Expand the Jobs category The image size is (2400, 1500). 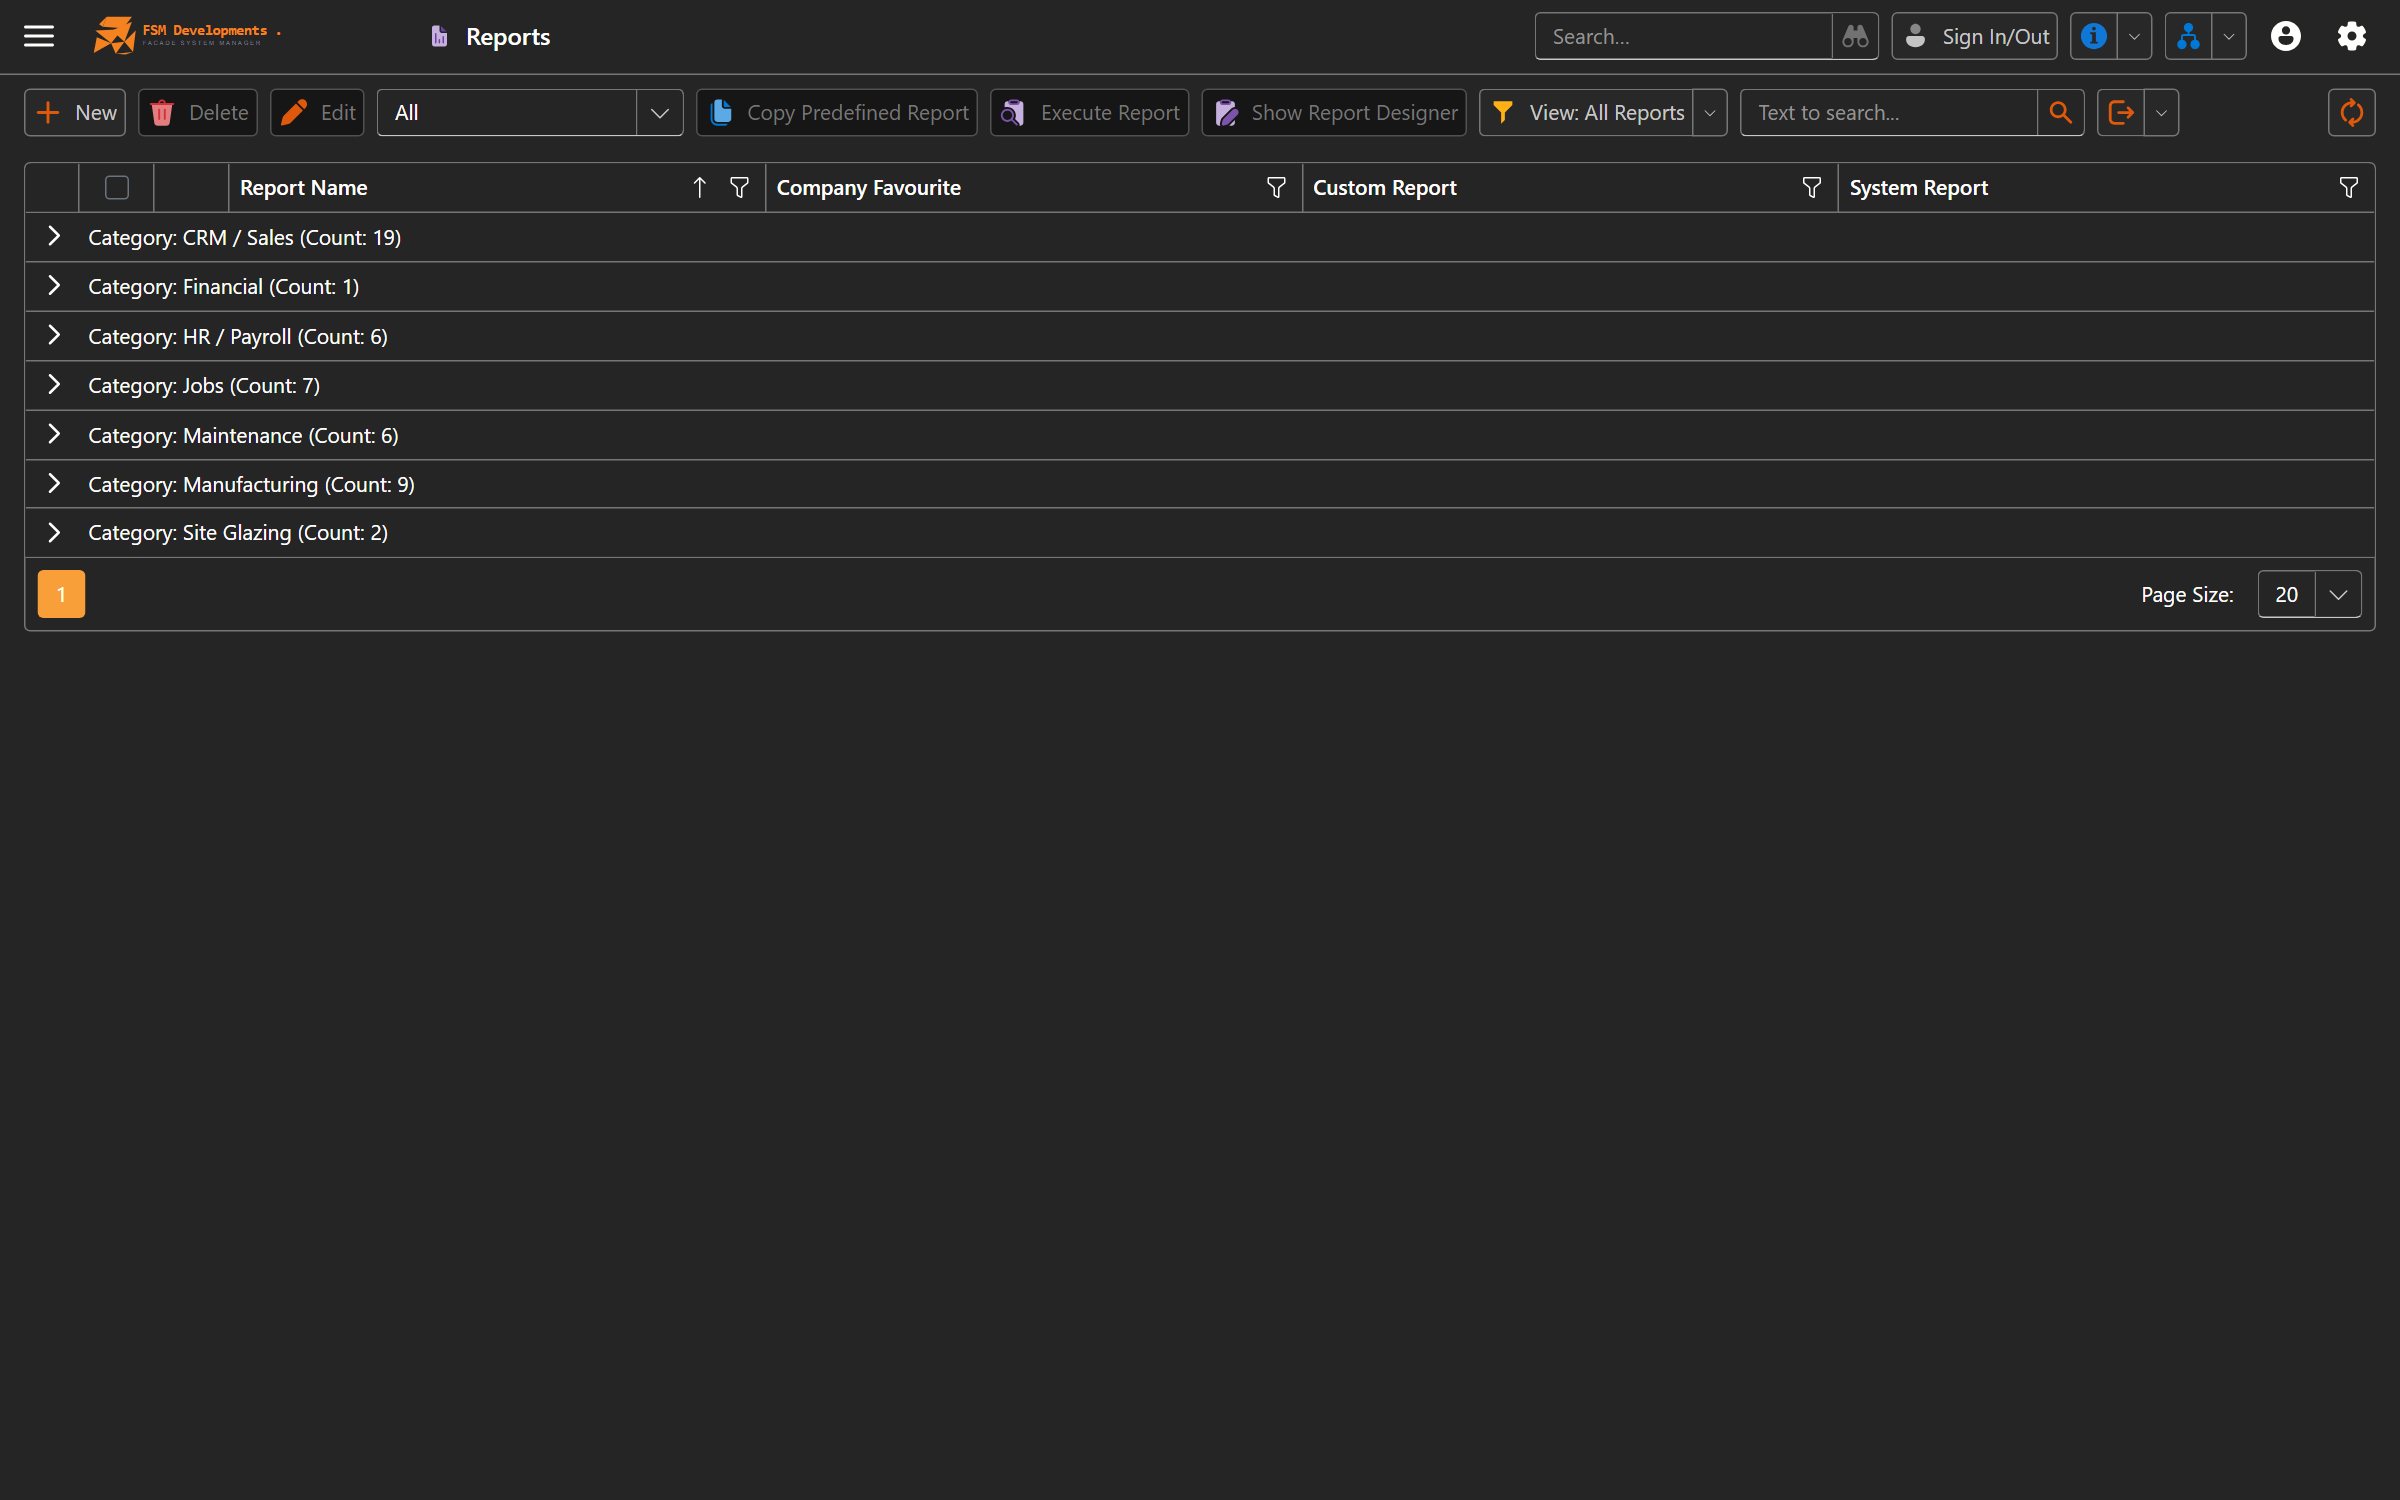click(54, 385)
